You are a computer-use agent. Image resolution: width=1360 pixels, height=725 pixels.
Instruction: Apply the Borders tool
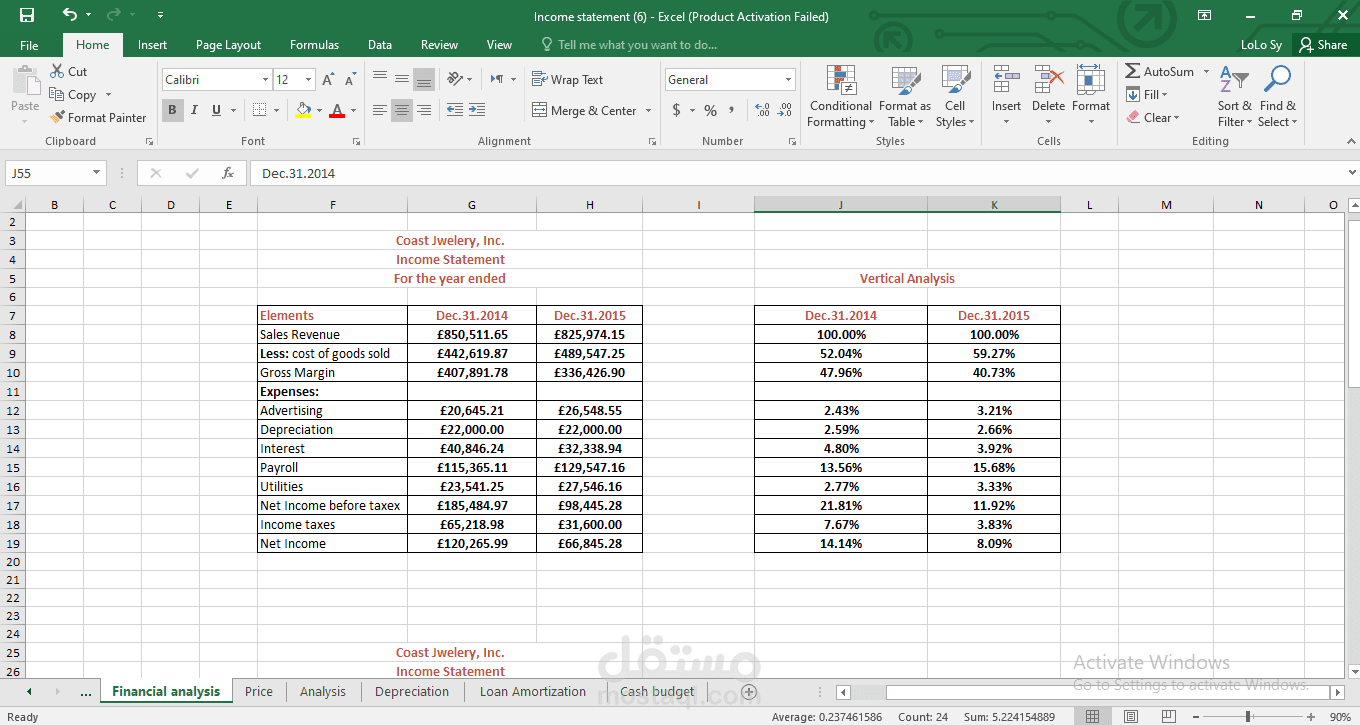point(259,110)
